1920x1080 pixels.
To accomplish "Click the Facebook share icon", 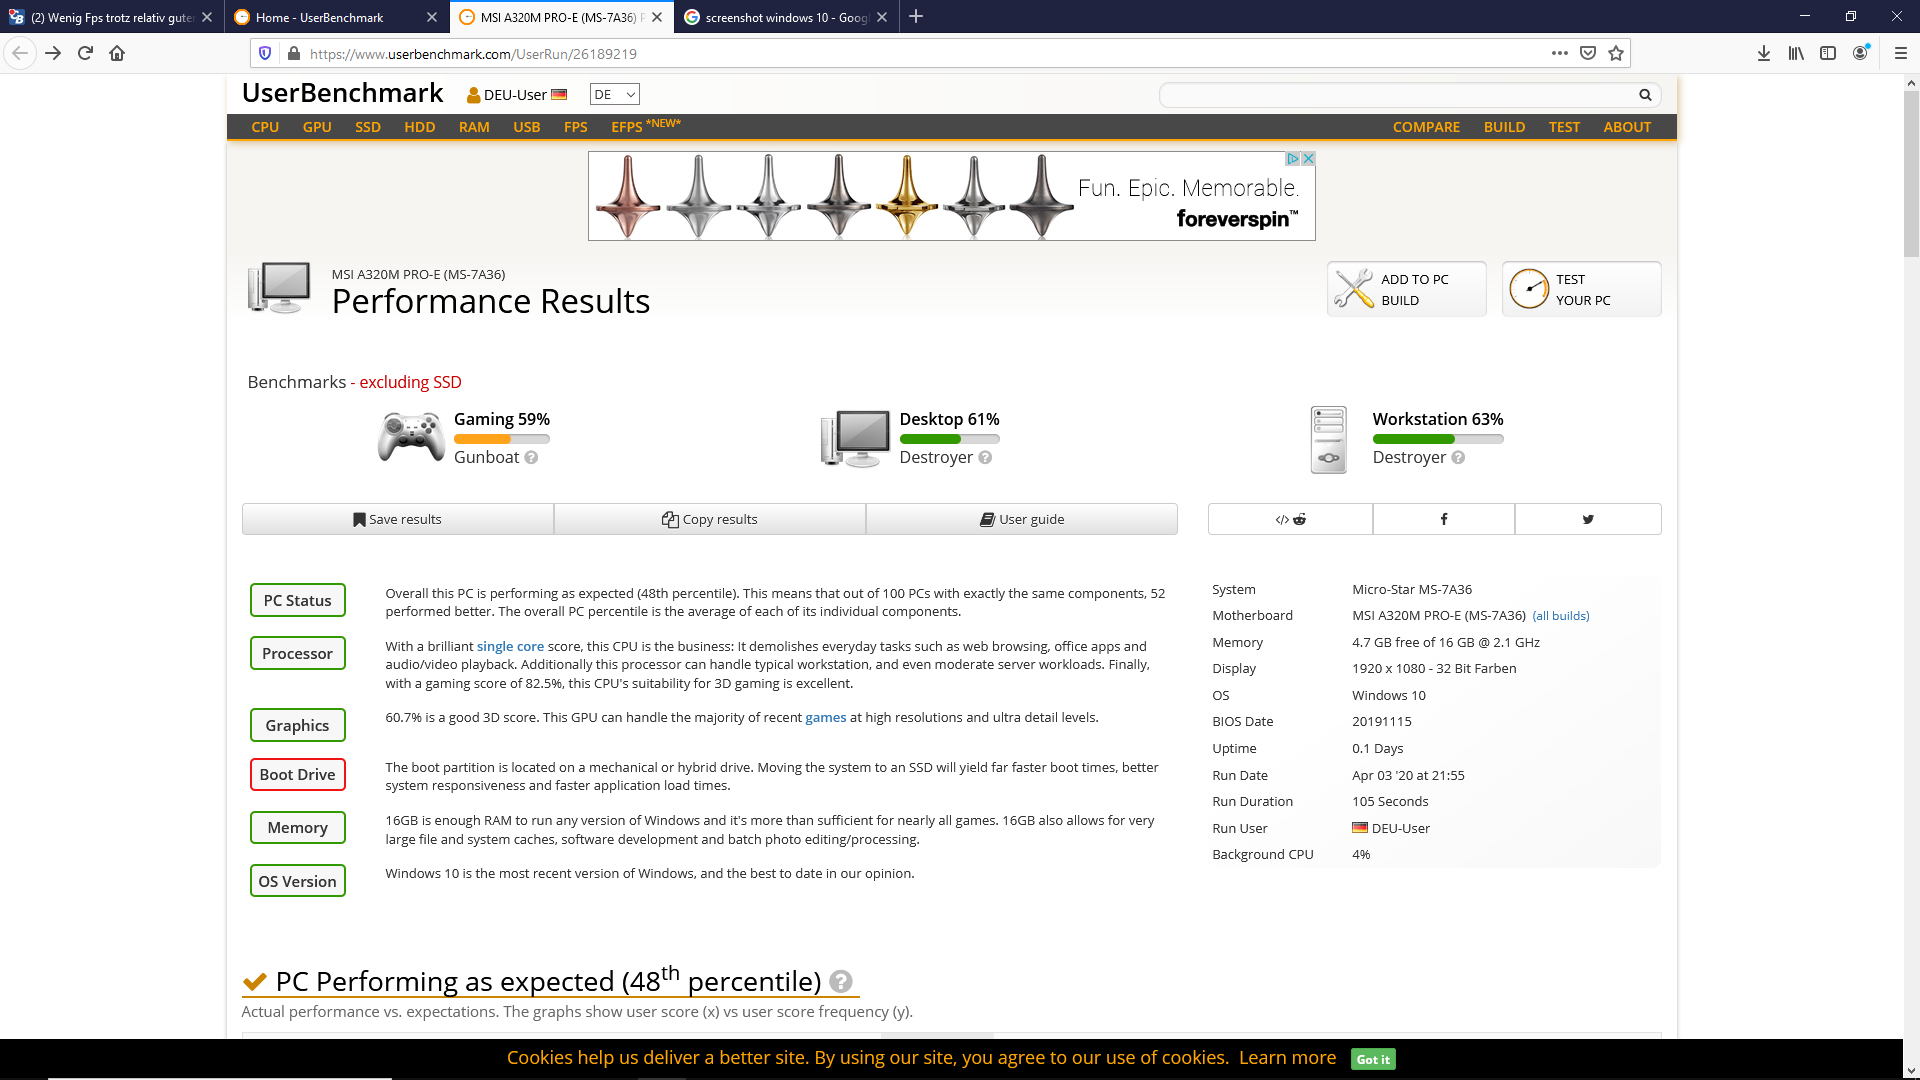I will pos(1443,519).
